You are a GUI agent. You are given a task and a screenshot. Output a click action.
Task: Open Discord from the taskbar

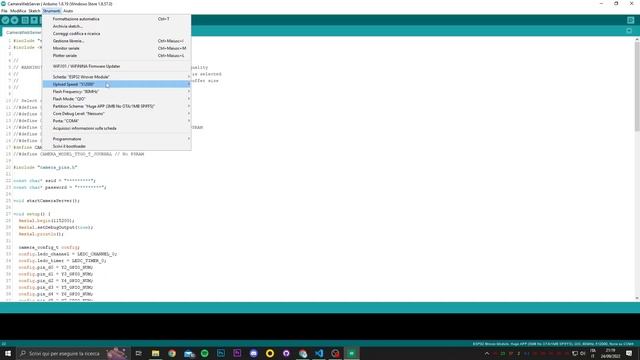point(253,353)
